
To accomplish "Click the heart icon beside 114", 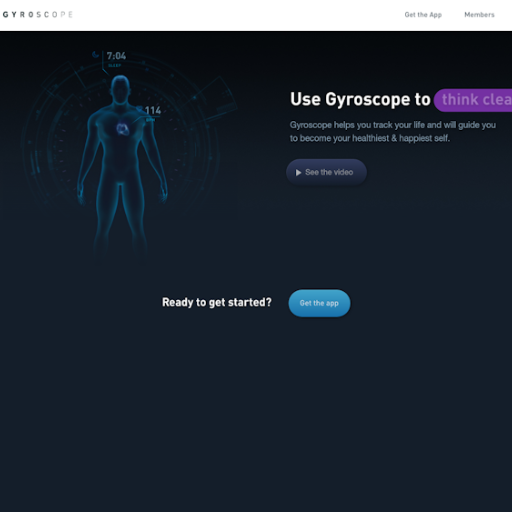I will tap(139, 109).
